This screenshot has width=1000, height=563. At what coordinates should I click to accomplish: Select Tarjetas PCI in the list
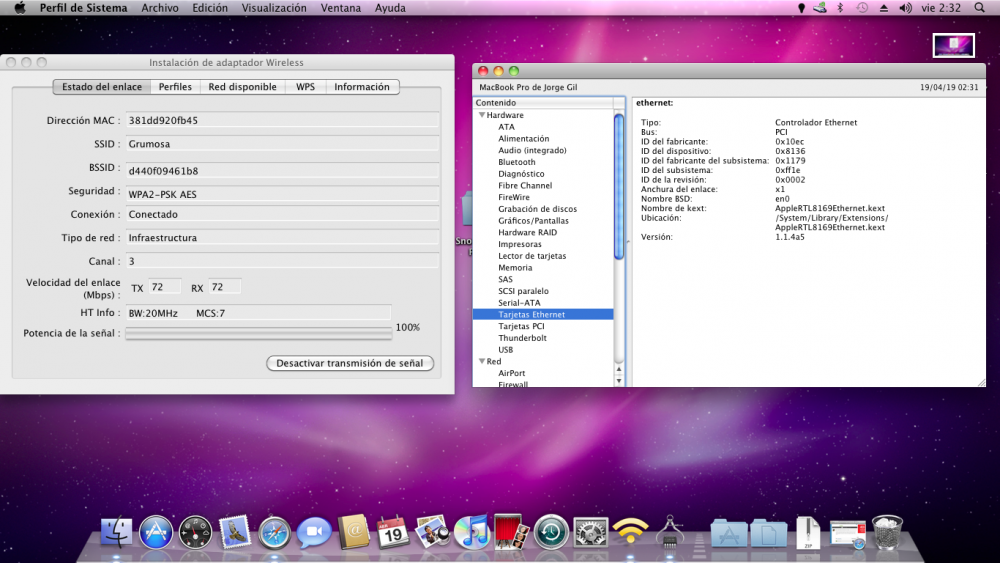pos(521,326)
